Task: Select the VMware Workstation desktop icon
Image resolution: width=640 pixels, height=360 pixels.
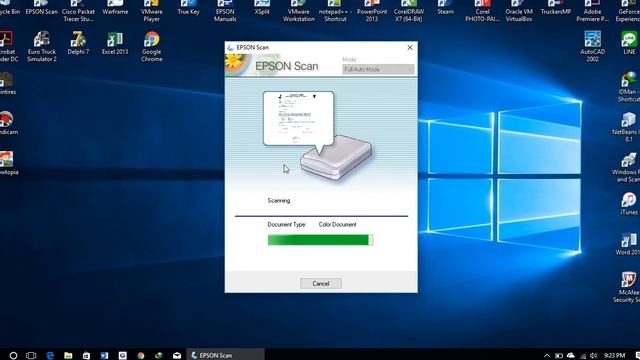Action: pyautogui.click(x=298, y=11)
